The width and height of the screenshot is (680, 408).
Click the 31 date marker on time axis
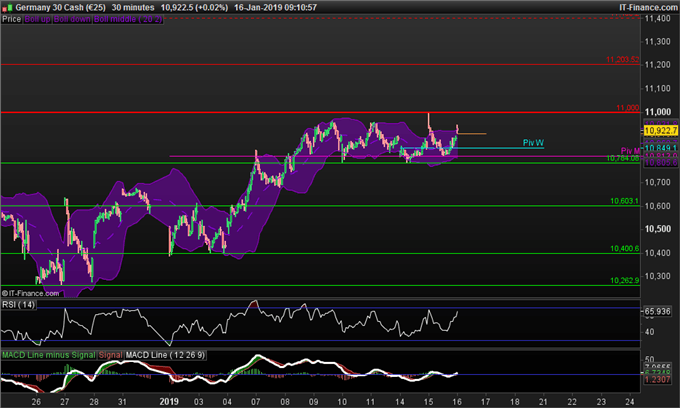click(x=122, y=402)
